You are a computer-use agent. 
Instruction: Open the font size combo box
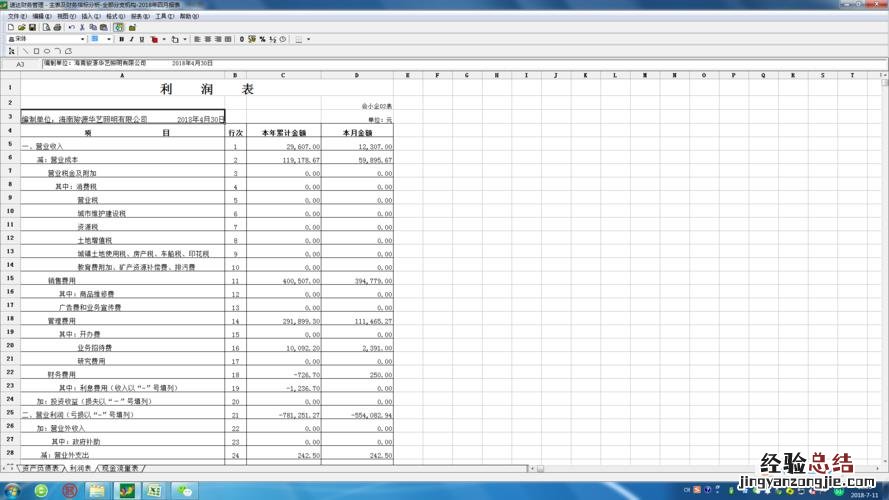pyautogui.click(x=101, y=39)
